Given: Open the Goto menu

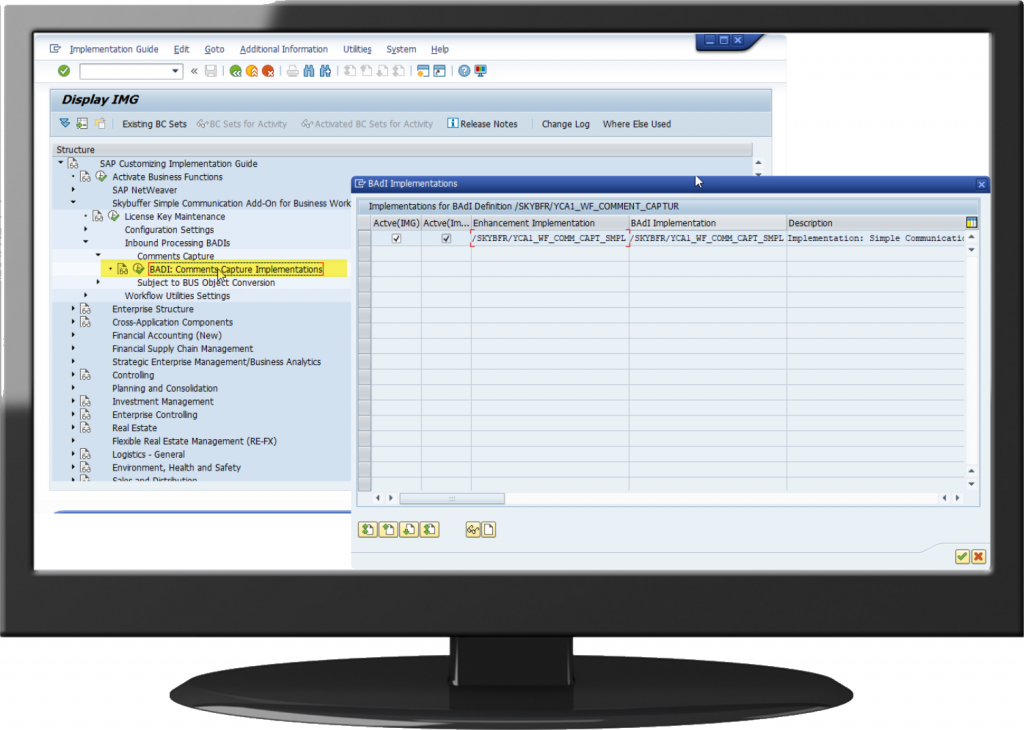Looking at the screenshot, I should coord(214,49).
